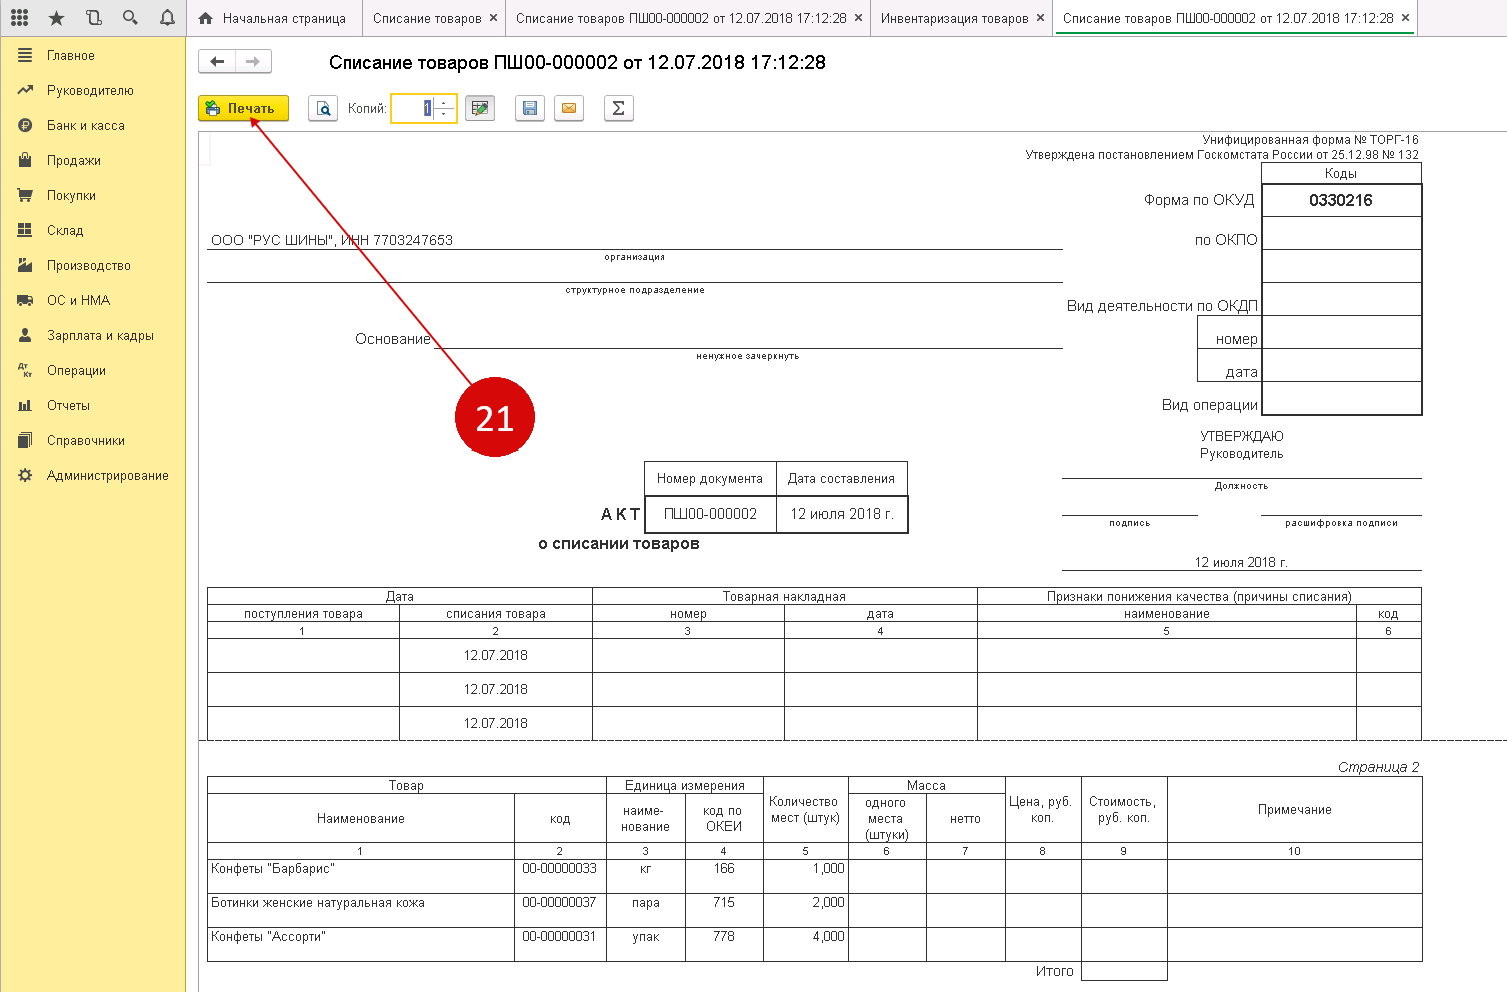Select the document number cell ПШ00-000002

[710, 514]
